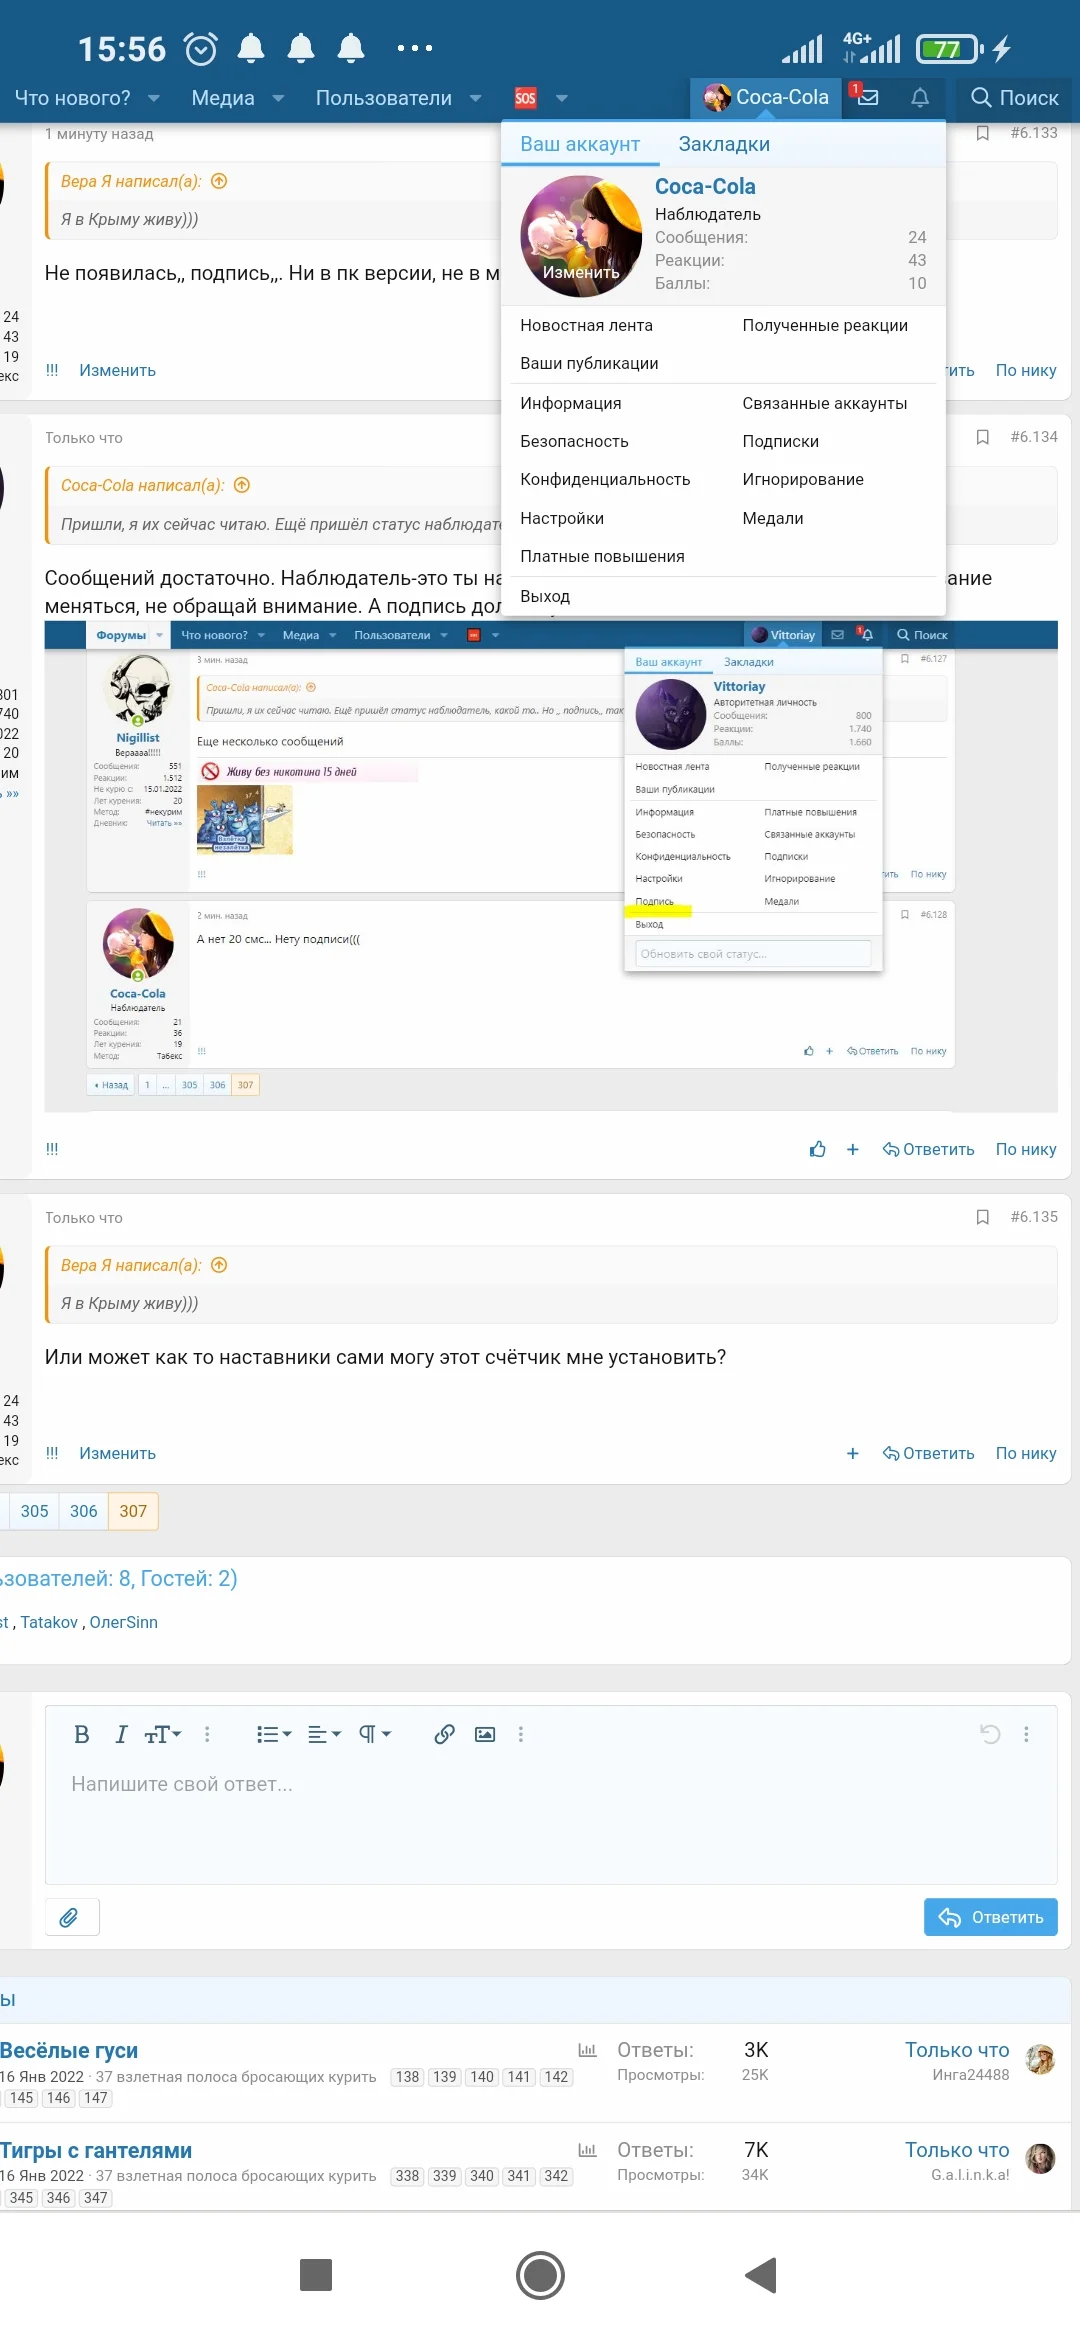Log out via Выход
The width and height of the screenshot is (1080, 2340).
(545, 596)
